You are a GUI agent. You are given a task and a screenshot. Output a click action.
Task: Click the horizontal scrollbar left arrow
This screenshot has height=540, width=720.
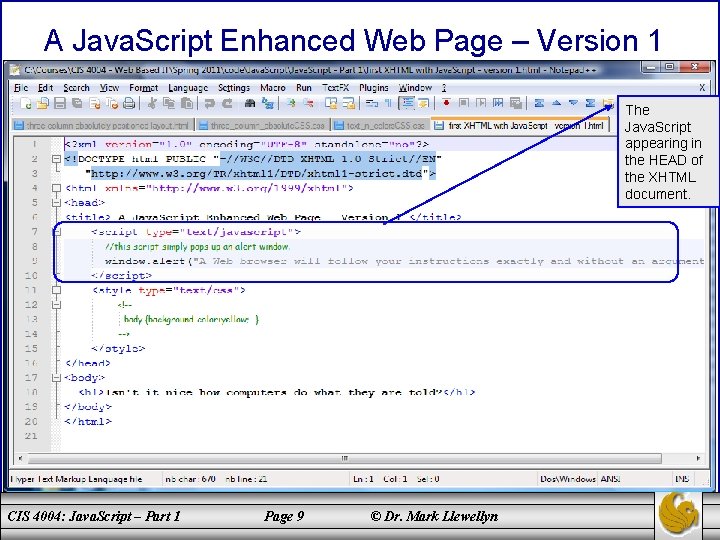tap(20, 458)
